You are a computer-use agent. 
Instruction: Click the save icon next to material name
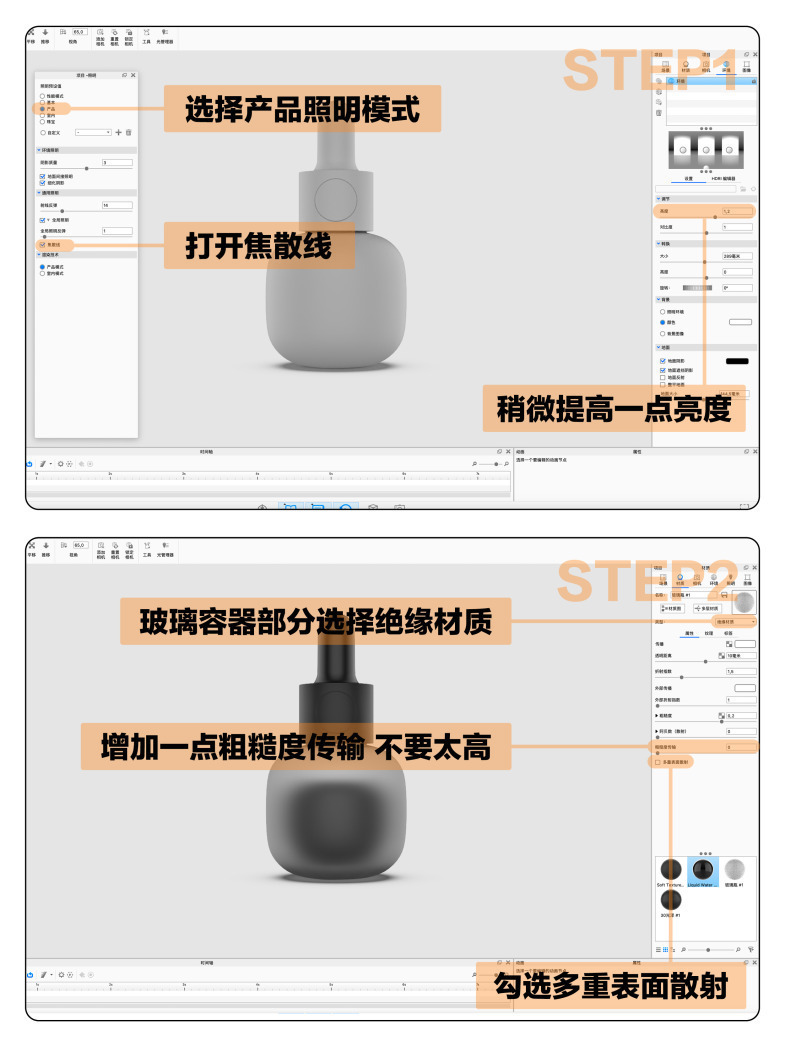725,596
